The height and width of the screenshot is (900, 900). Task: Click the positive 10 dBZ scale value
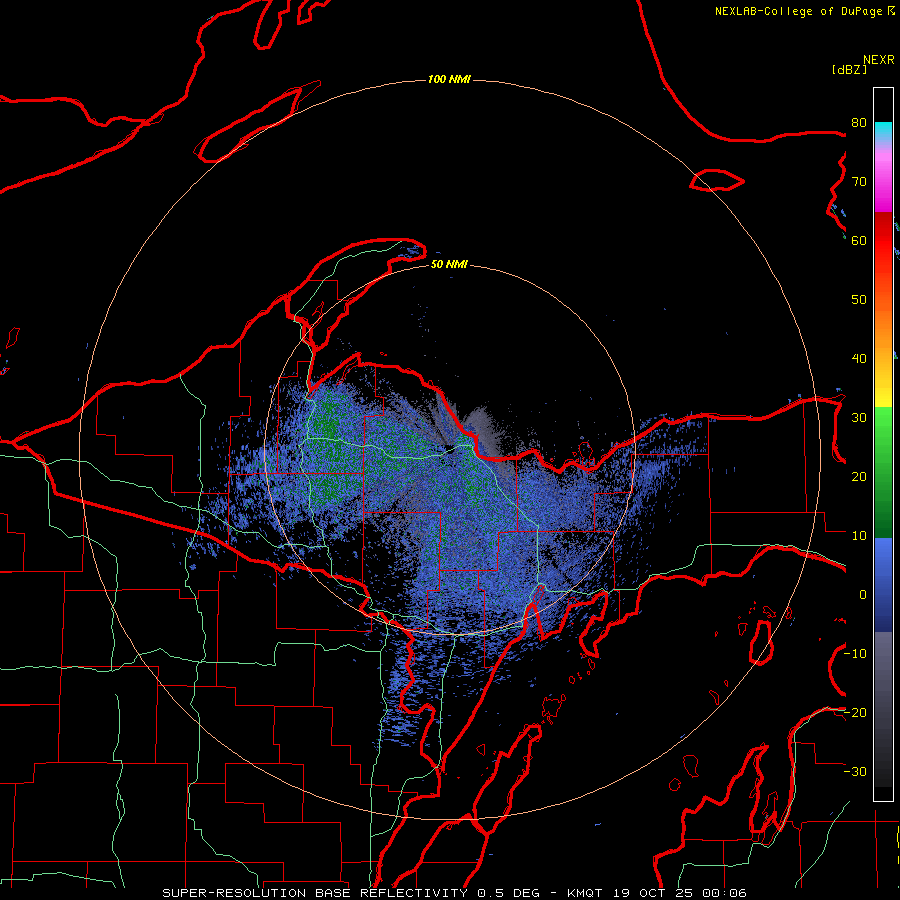(x=859, y=536)
